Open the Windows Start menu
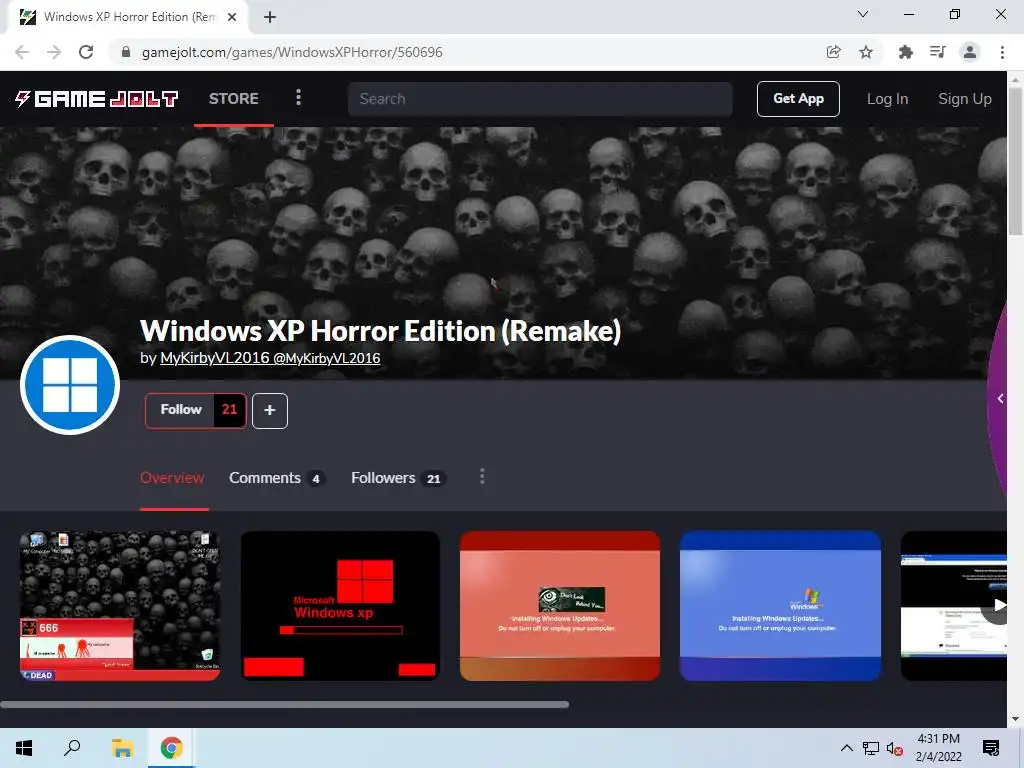 tap(24, 748)
